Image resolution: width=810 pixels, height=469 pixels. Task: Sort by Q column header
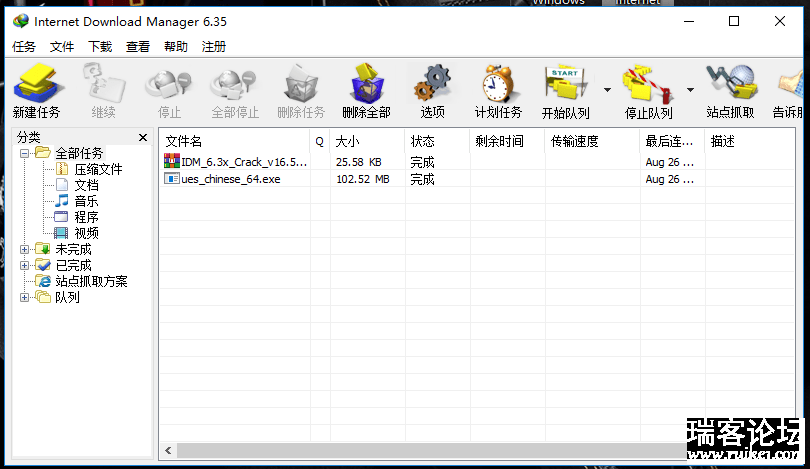click(320, 142)
